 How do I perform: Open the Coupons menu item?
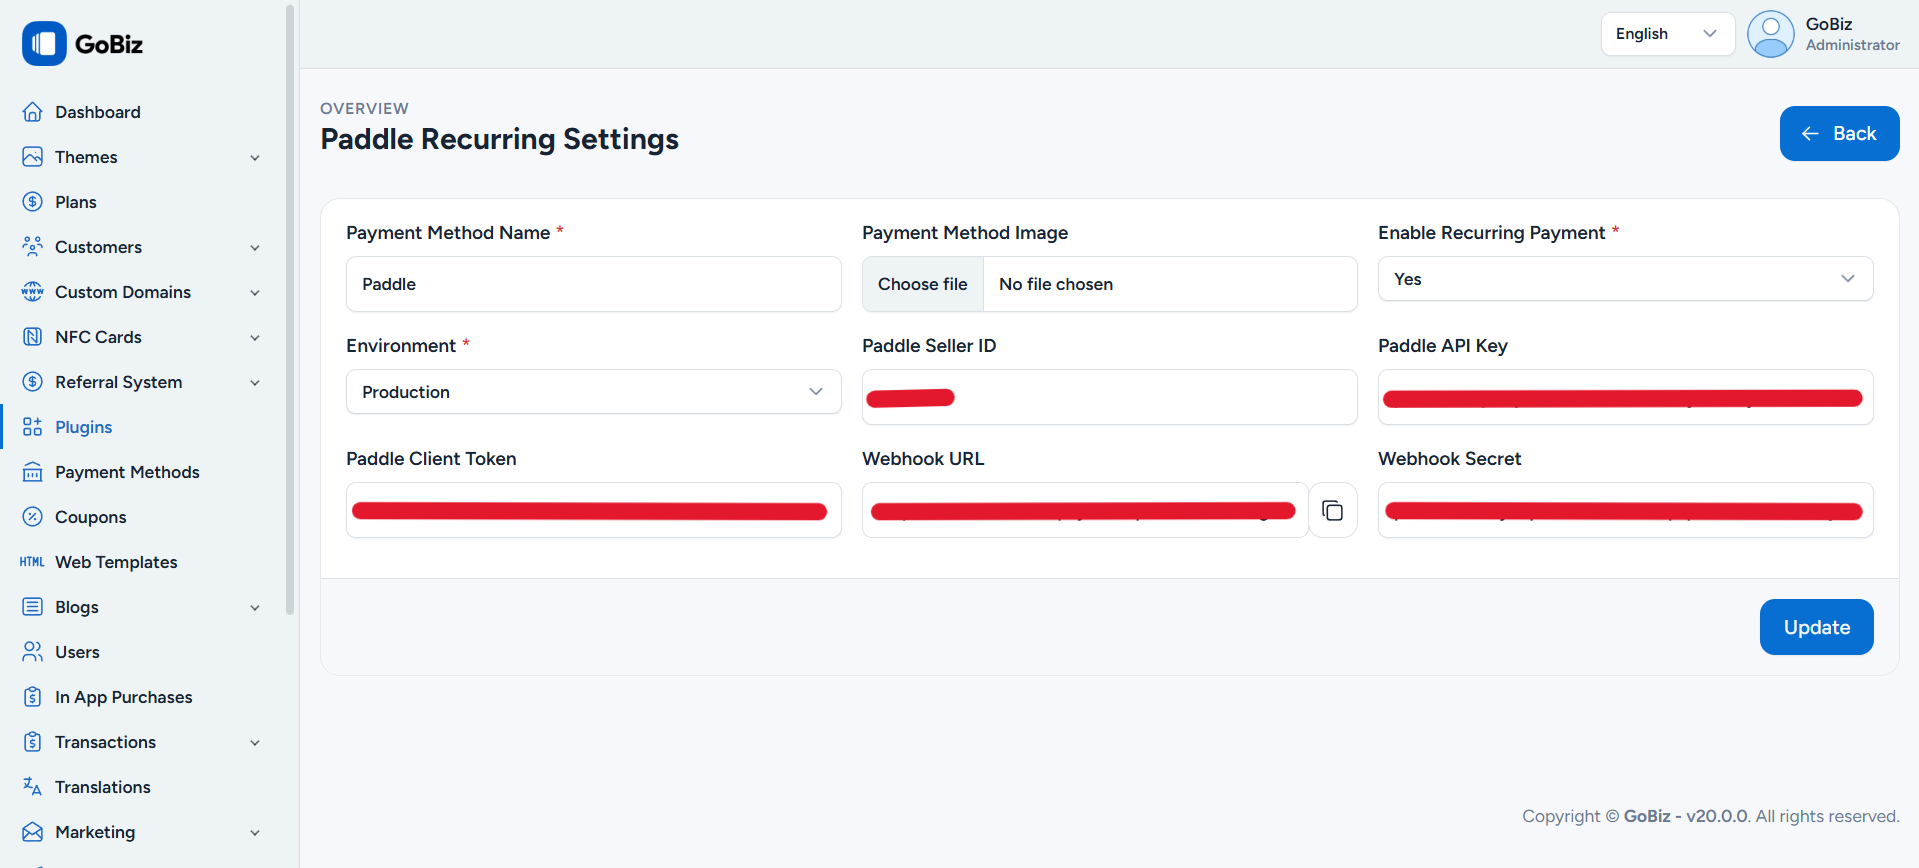click(x=91, y=517)
